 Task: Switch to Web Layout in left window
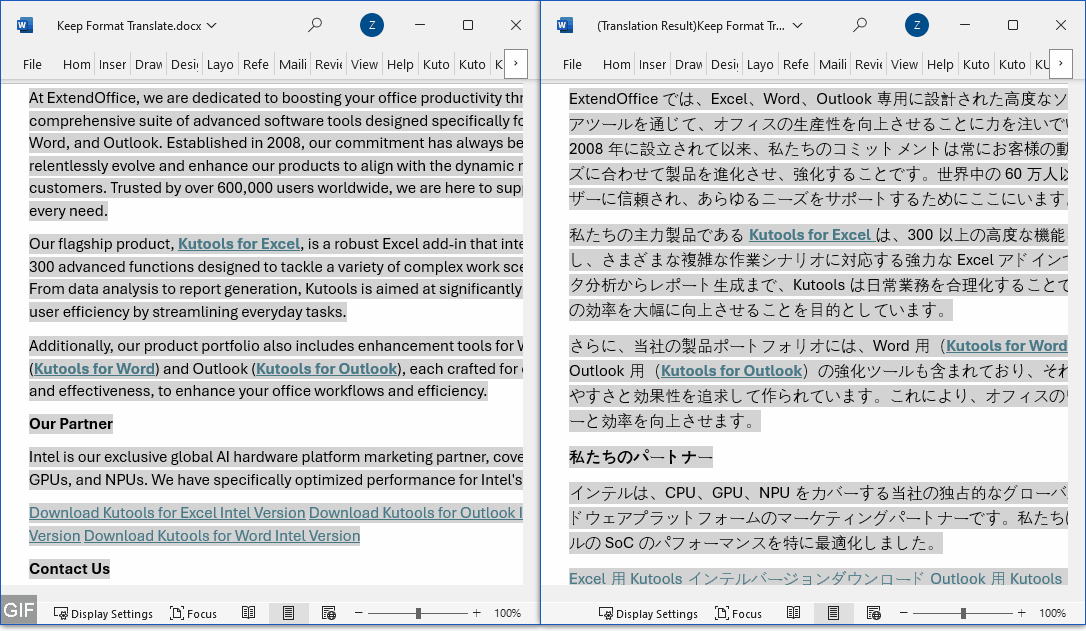tap(329, 613)
